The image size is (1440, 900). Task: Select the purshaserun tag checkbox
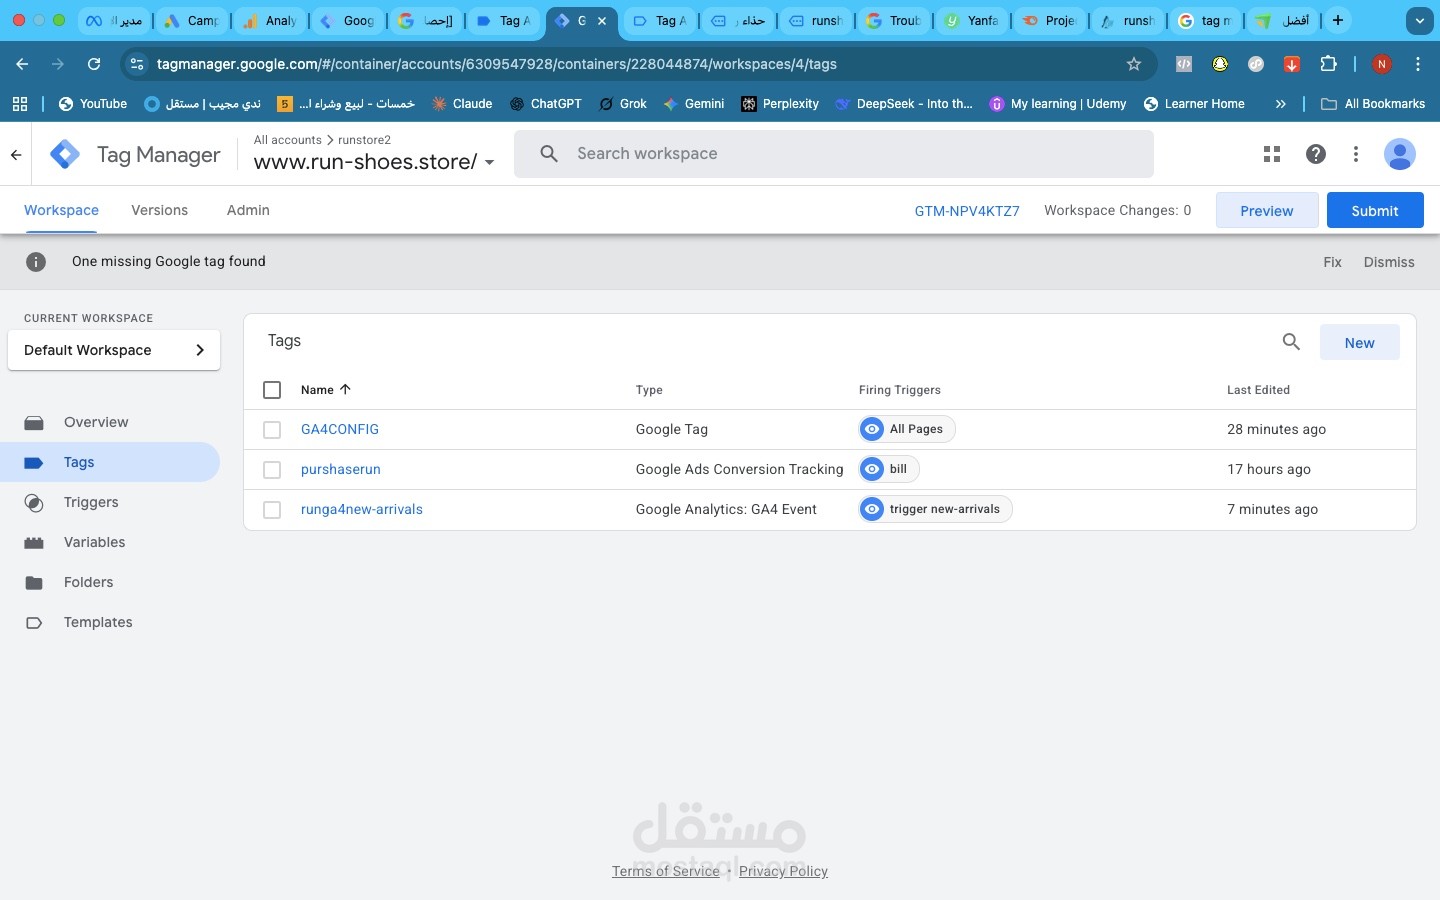click(272, 470)
